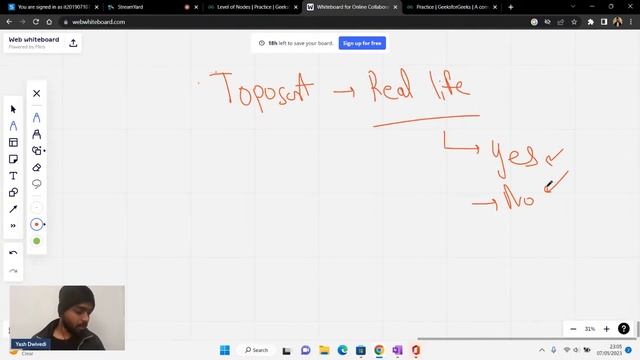
Task: Pick the orange-red color swatch
Action: (36, 224)
